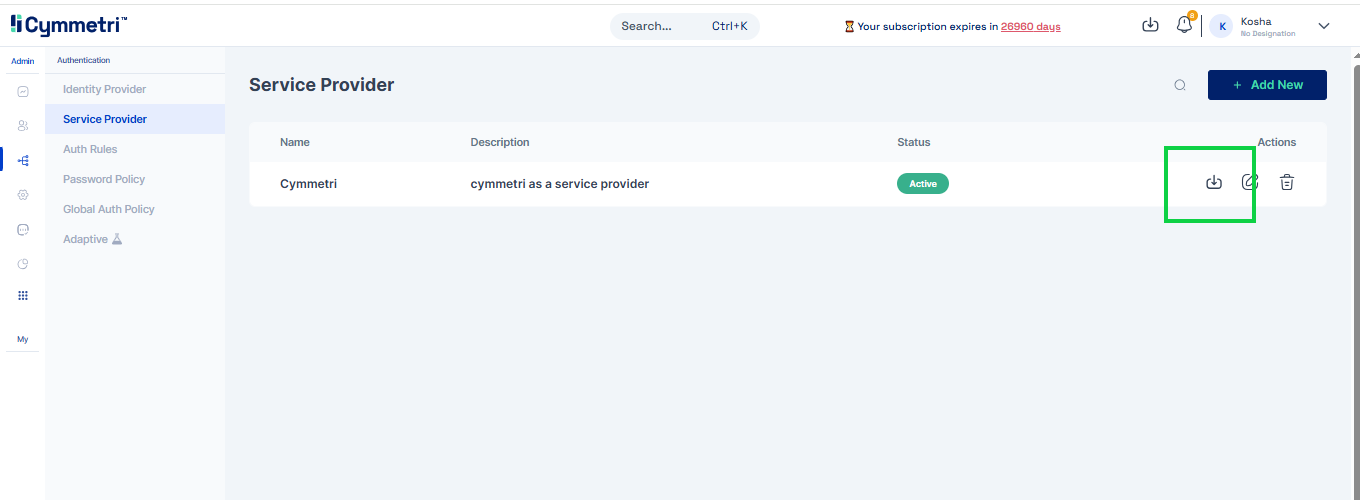
Task: Click the Cymmetri logo
Action: pyautogui.click(x=68, y=25)
